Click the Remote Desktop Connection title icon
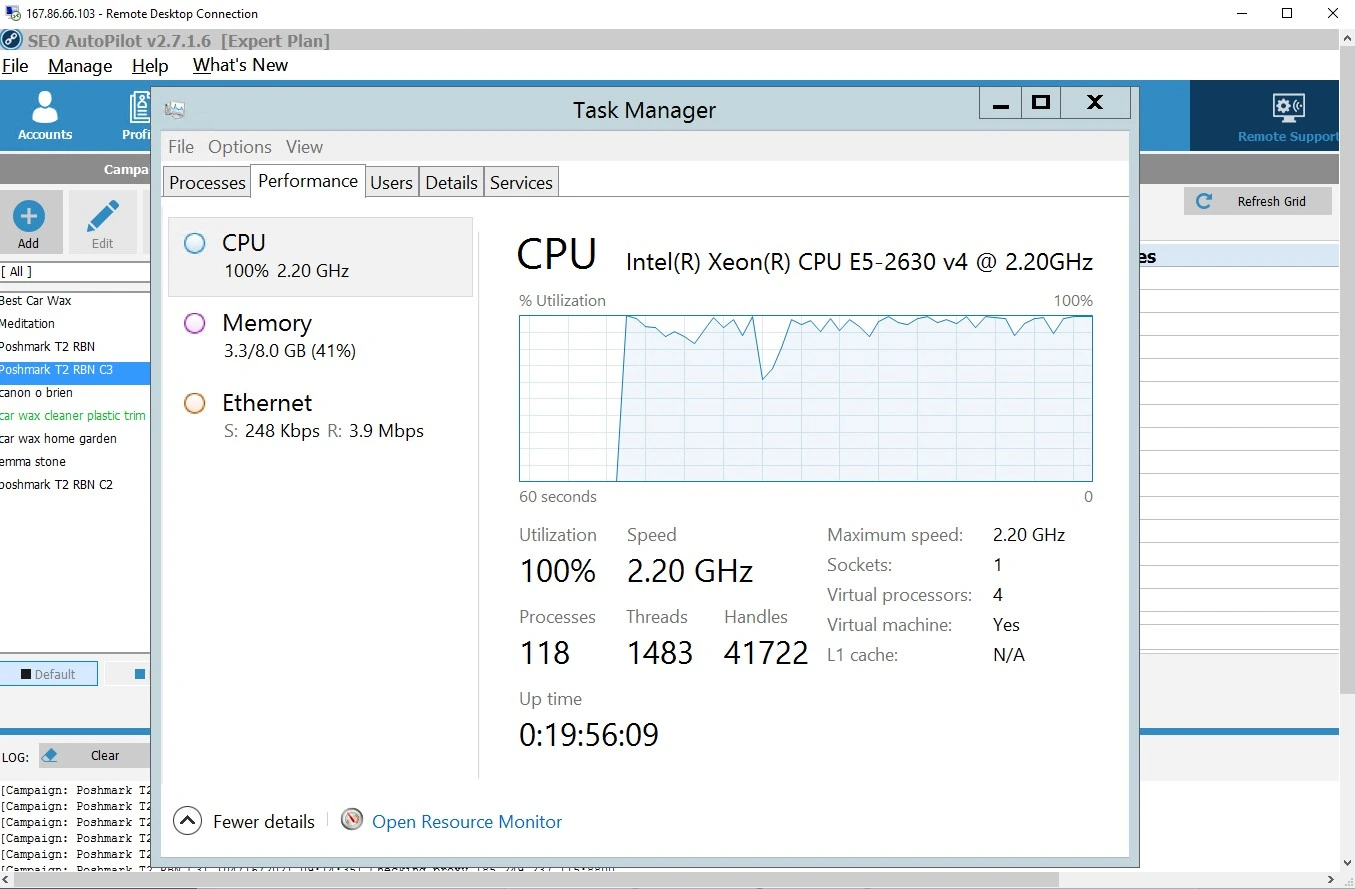The width and height of the screenshot is (1355, 889). coord(12,14)
